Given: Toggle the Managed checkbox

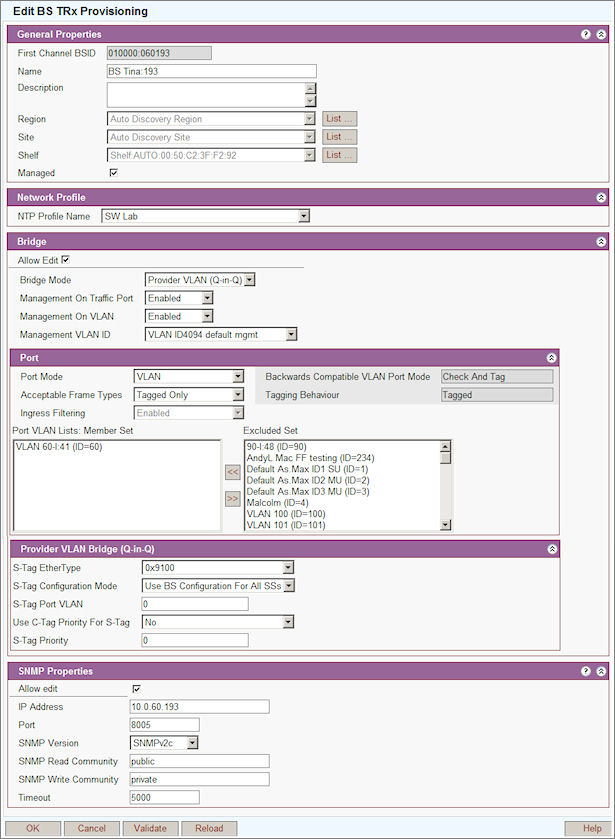Looking at the screenshot, I should point(113,173).
